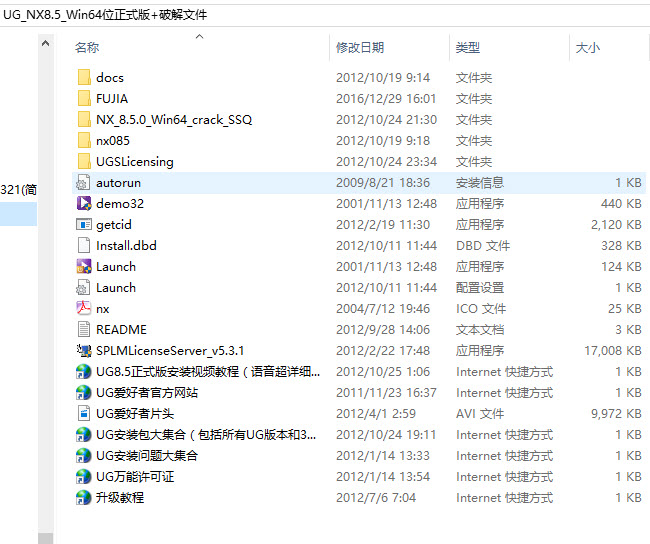Click the sort direction arrow above 名称

pyautogui.click(x=199, y=36)
